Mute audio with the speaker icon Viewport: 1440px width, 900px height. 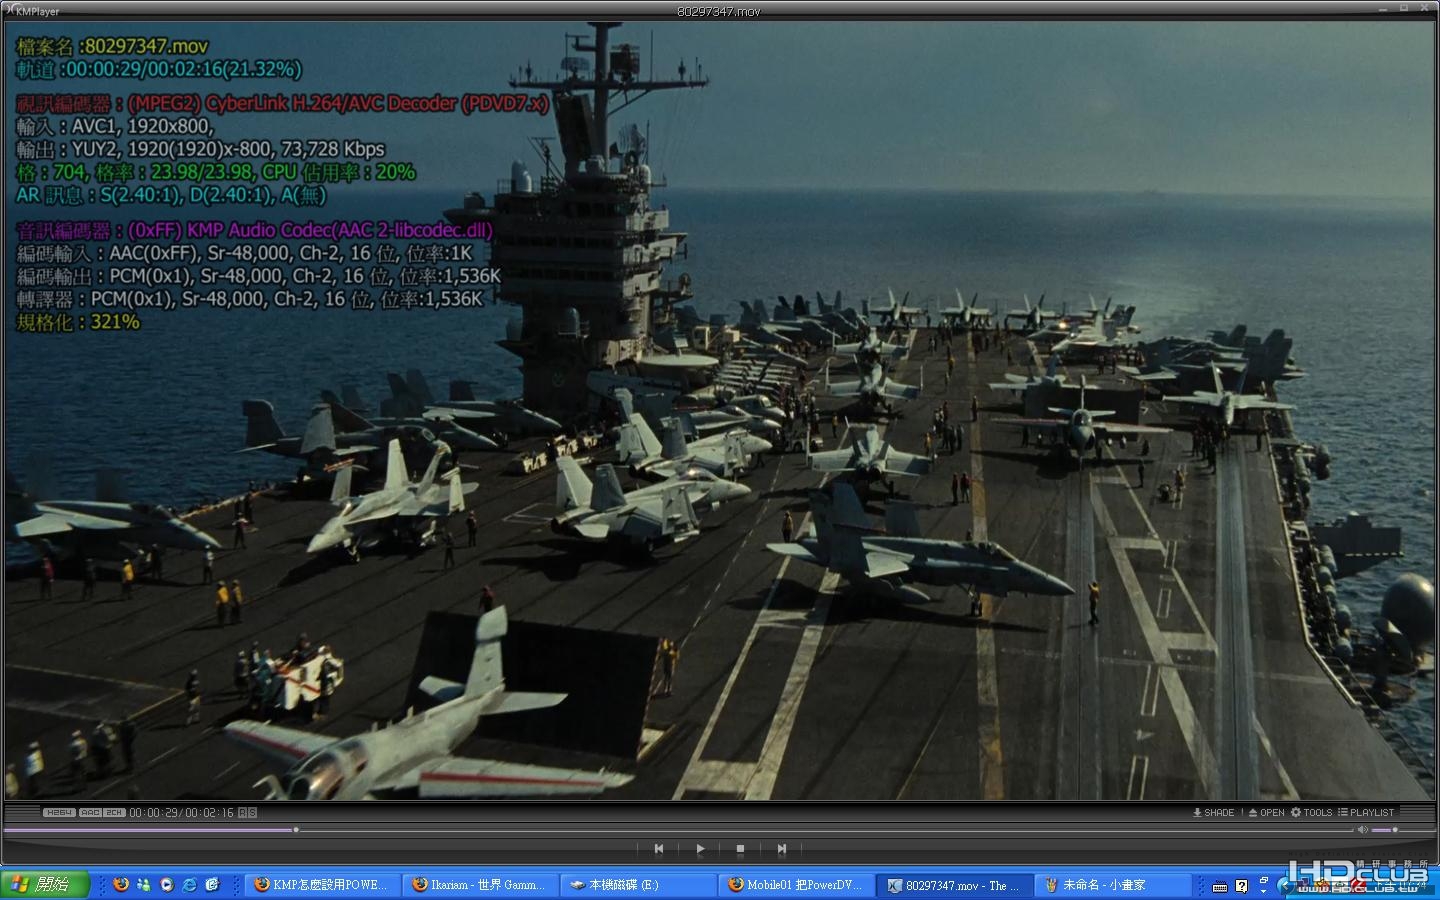(x=1363, y=830)
